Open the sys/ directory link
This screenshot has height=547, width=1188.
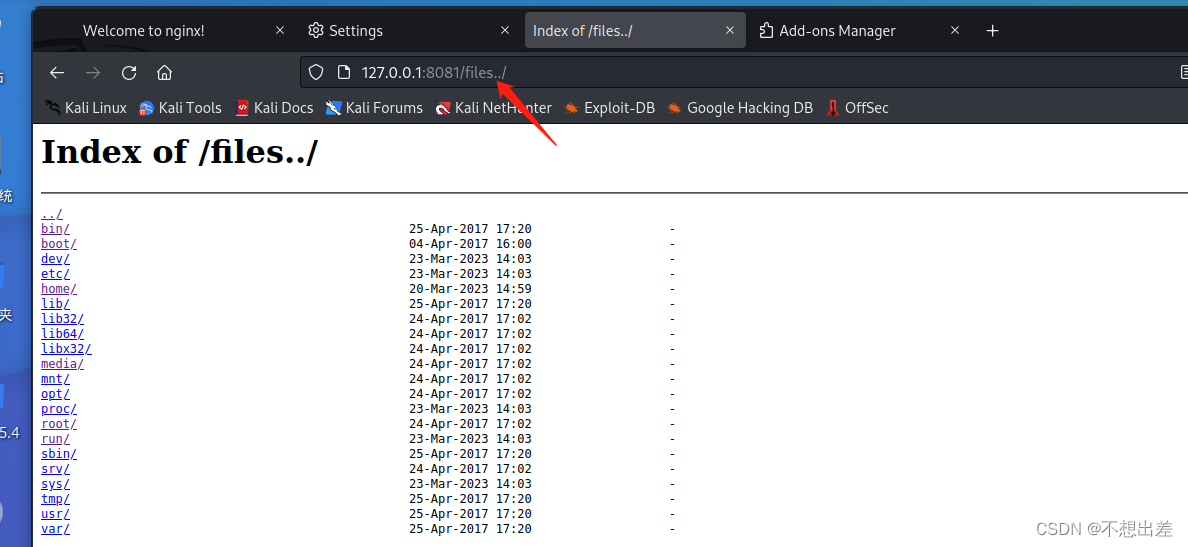(55, 484)
